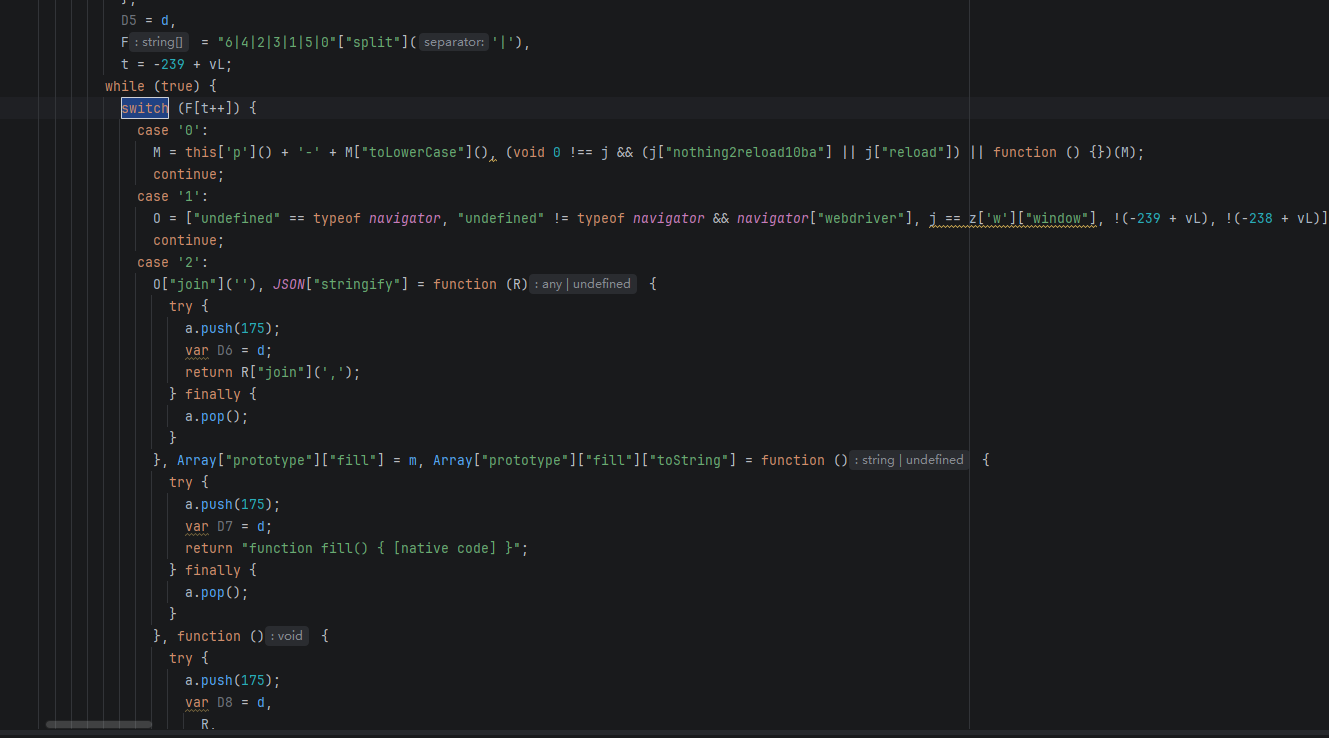Click the 'separator:' parameter hint
The image size is (1329, 738).
pyautogui.click(x=454, y=42)
